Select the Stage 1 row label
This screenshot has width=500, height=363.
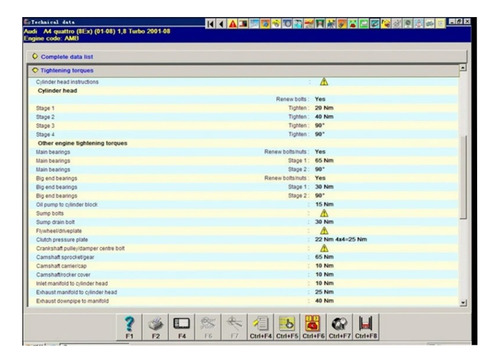pos(45,108)
